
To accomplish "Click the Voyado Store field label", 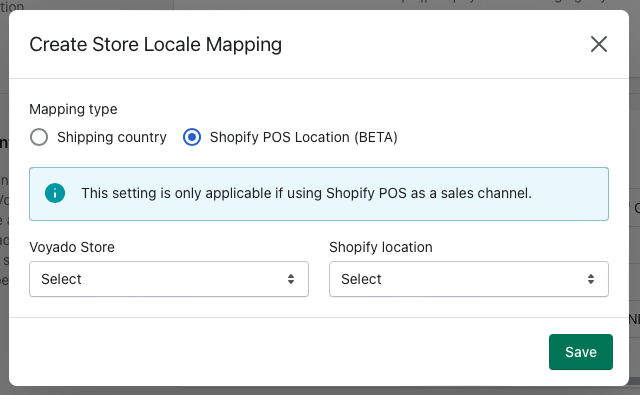I will tap(72, 247).
